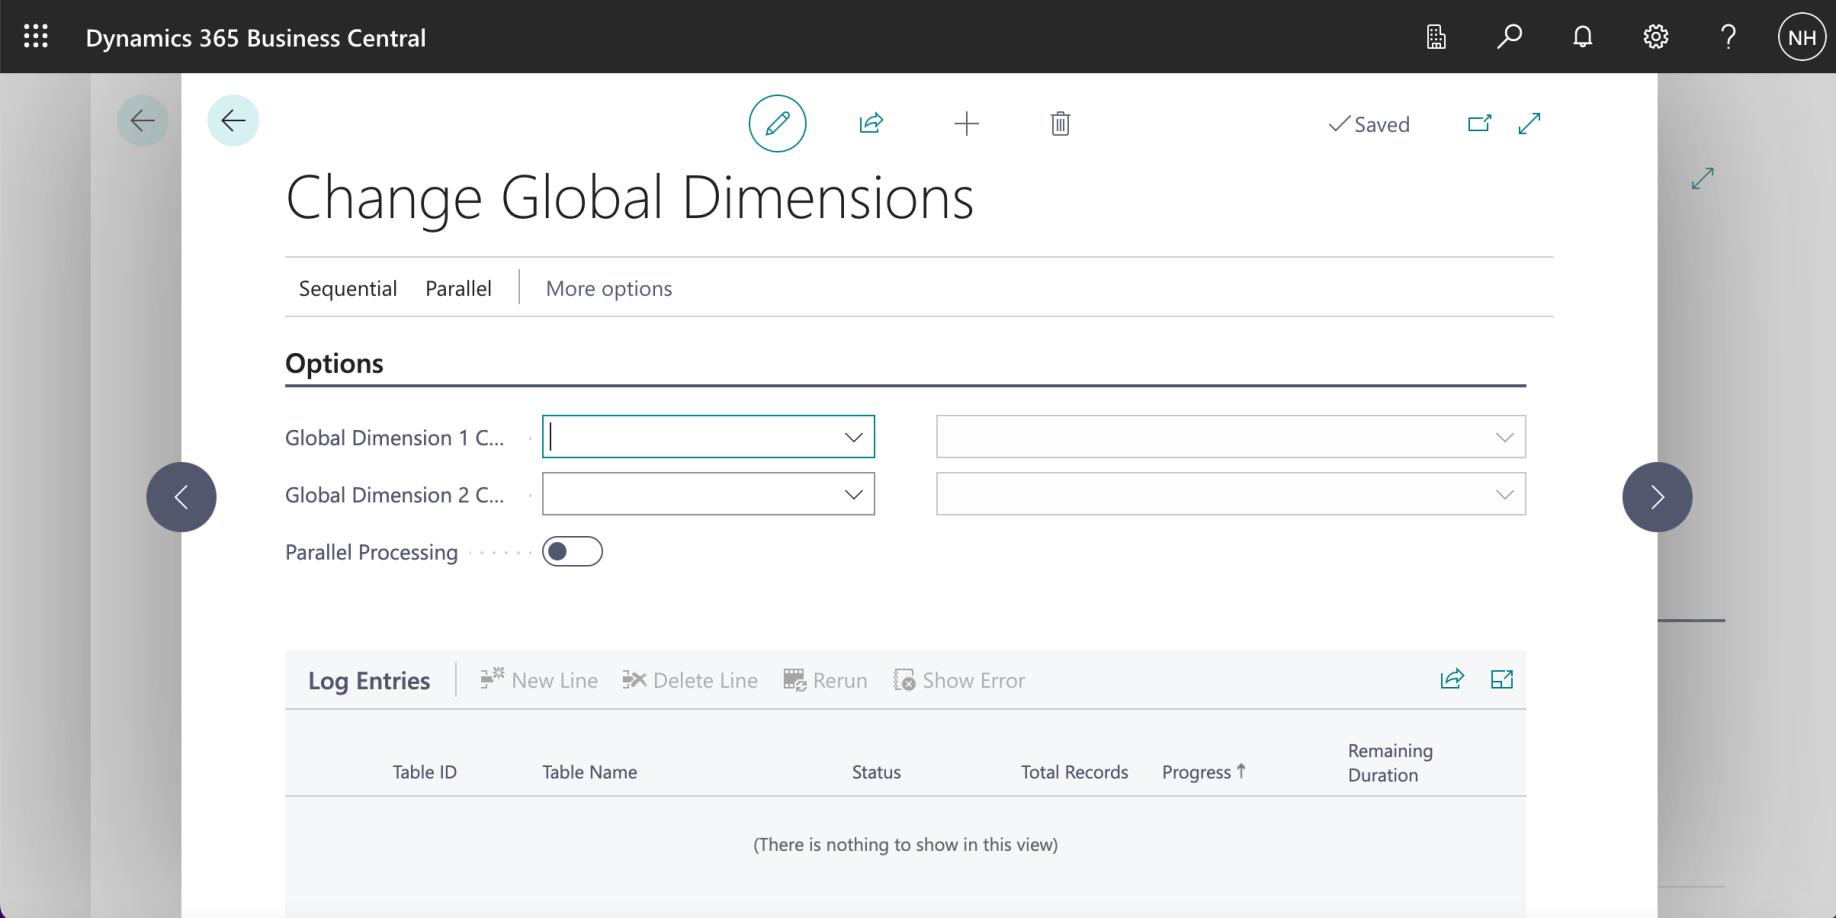Select the Sequential menu item

348,288
